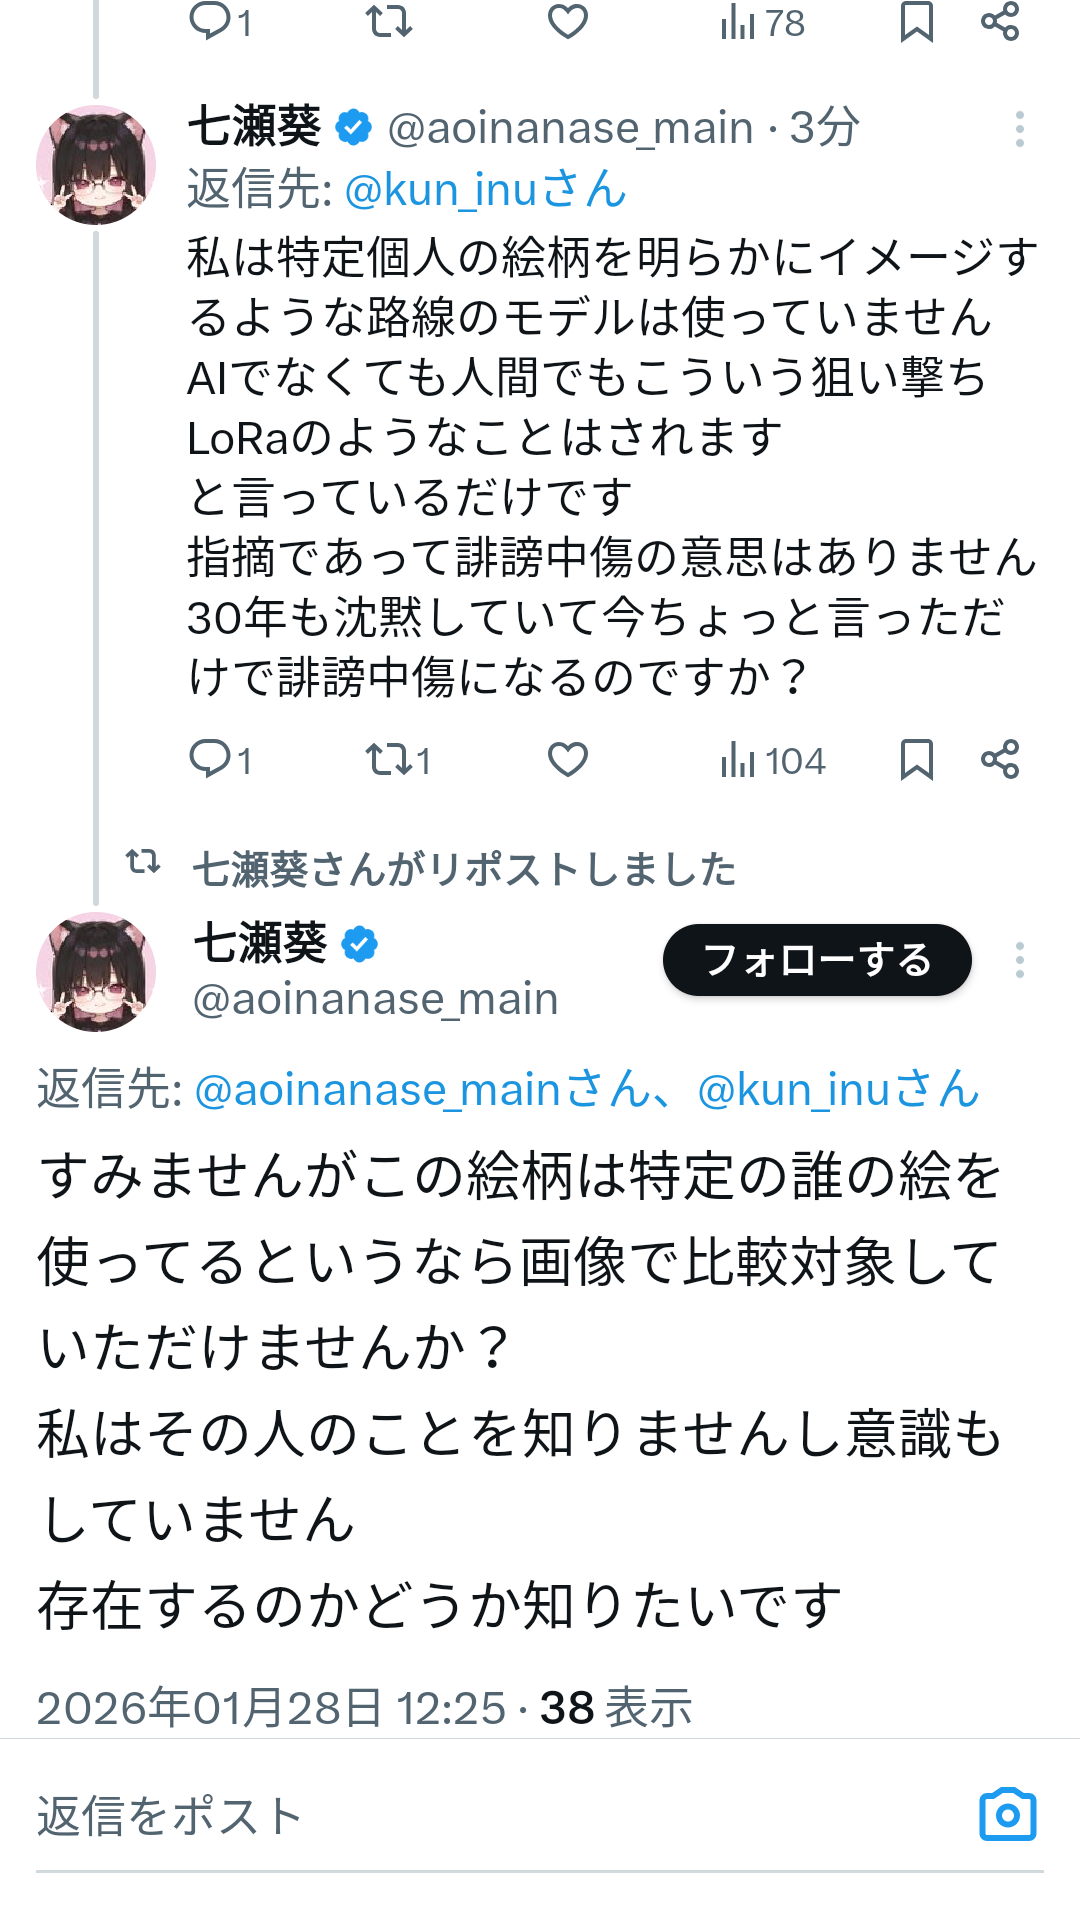The height and width of the screenshot is (1919, 1080).
Task: Repost the top post with 78 views
Action: (389, 22)
